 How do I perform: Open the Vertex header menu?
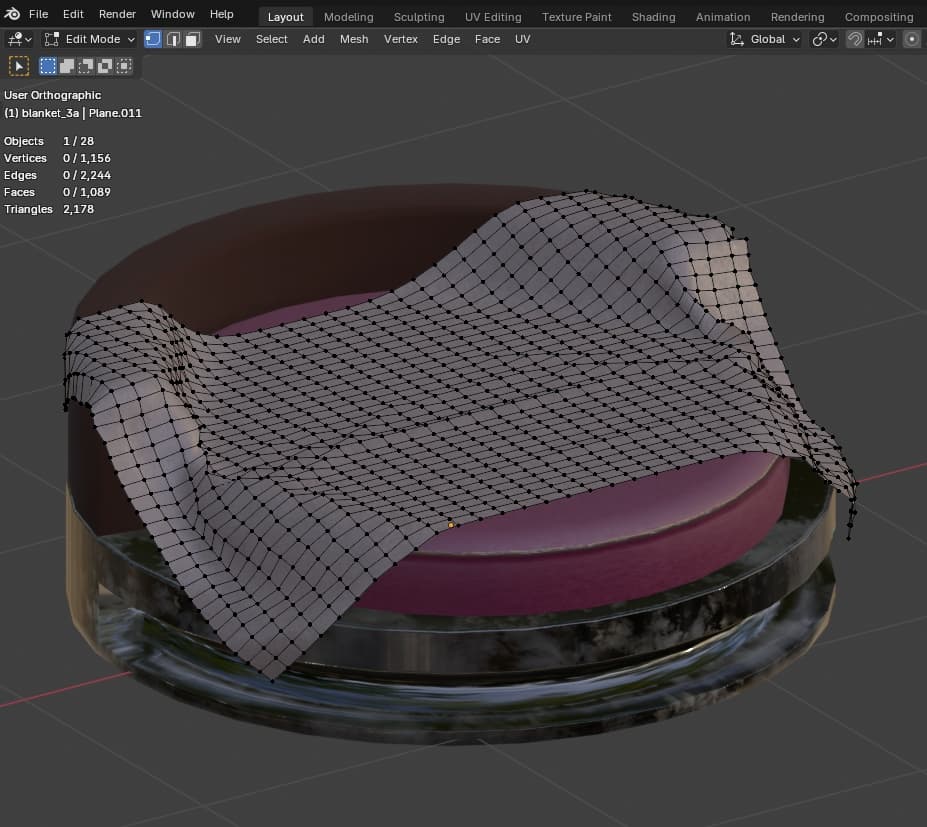coord(401,39)
